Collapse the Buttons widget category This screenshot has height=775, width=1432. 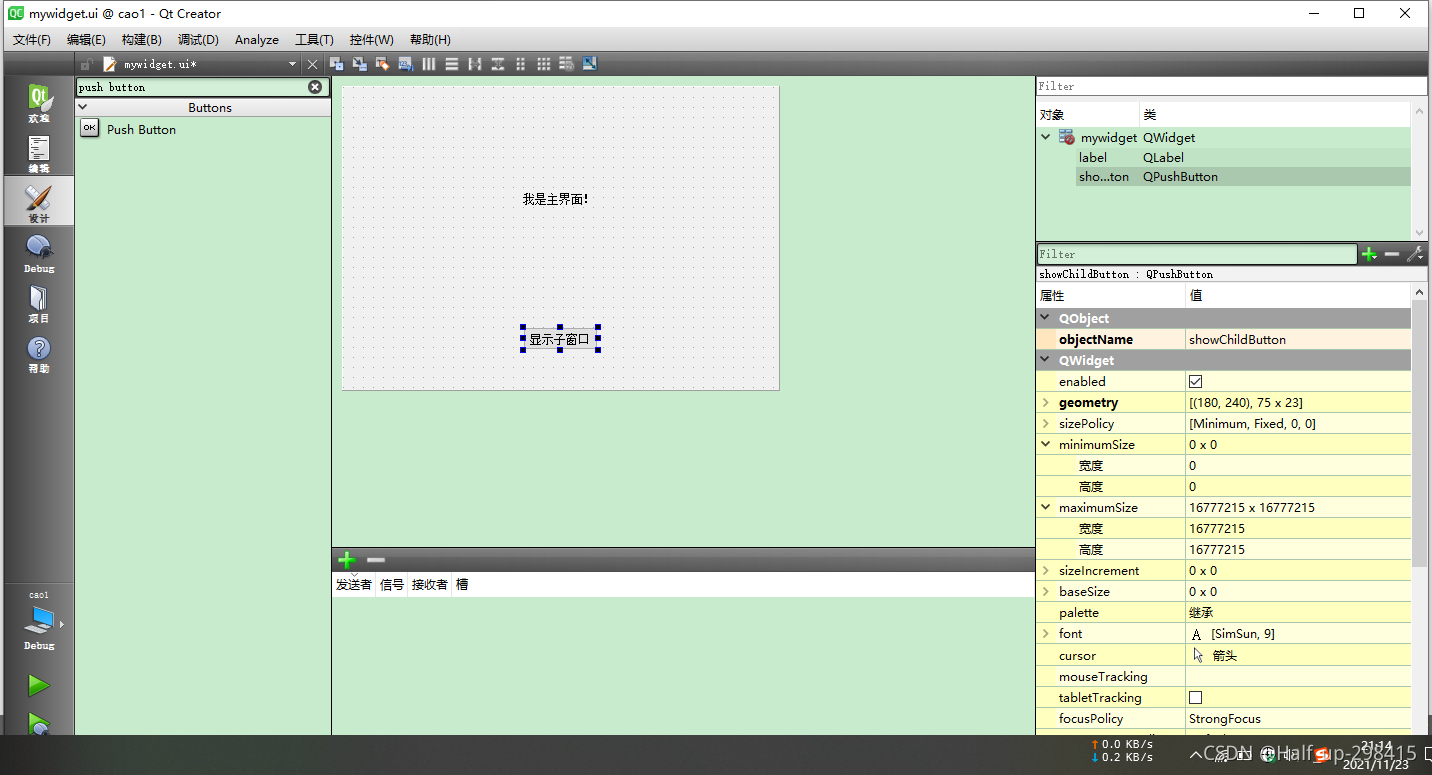[x=83, y=107]
